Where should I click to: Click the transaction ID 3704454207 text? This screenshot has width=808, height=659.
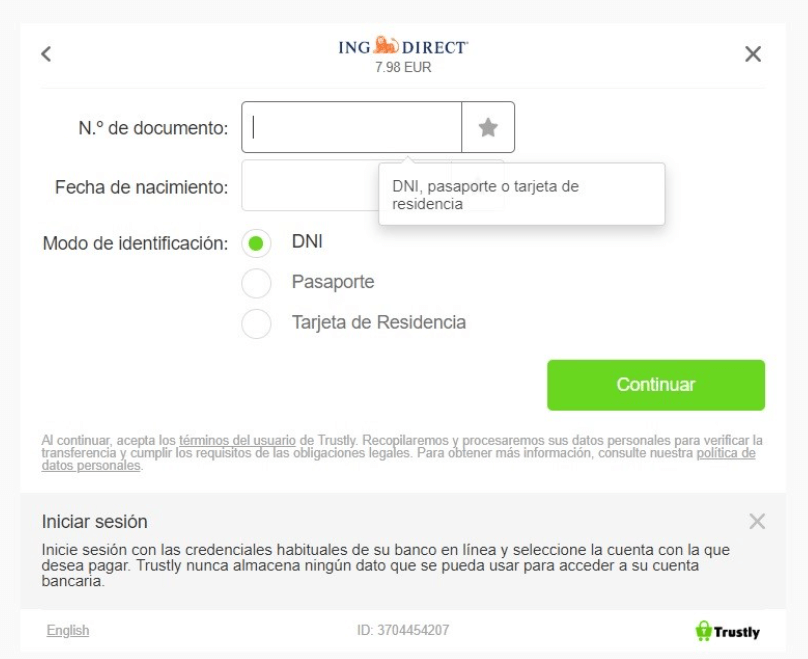click(403, 630)
